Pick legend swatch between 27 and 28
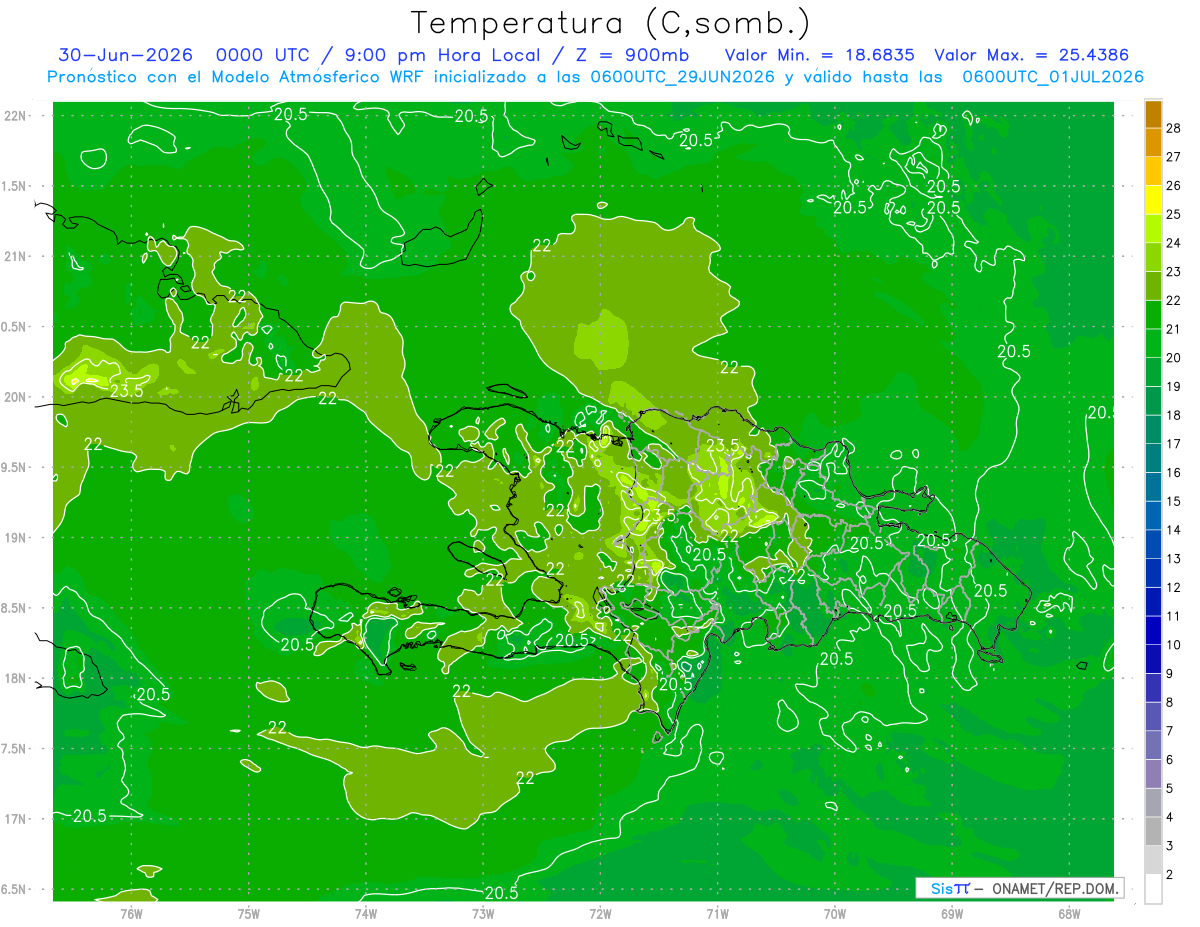The height and width of the screenshot is (927, 1200). click(1153, 143)
